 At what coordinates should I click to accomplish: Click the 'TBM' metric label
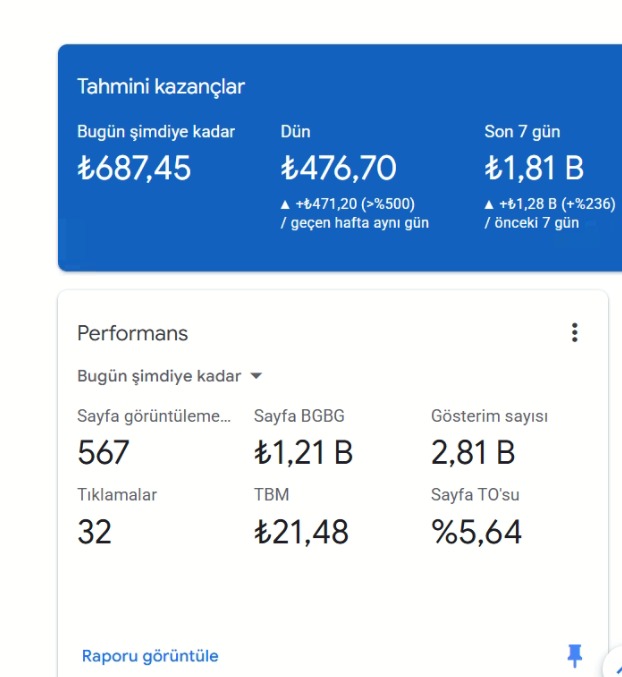click(x=272, y=495)
